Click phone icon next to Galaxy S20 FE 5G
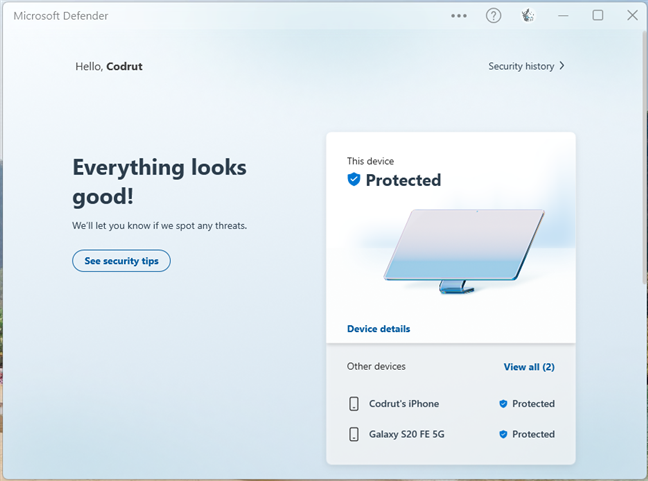Screen dimensions: 648x481 354,434
